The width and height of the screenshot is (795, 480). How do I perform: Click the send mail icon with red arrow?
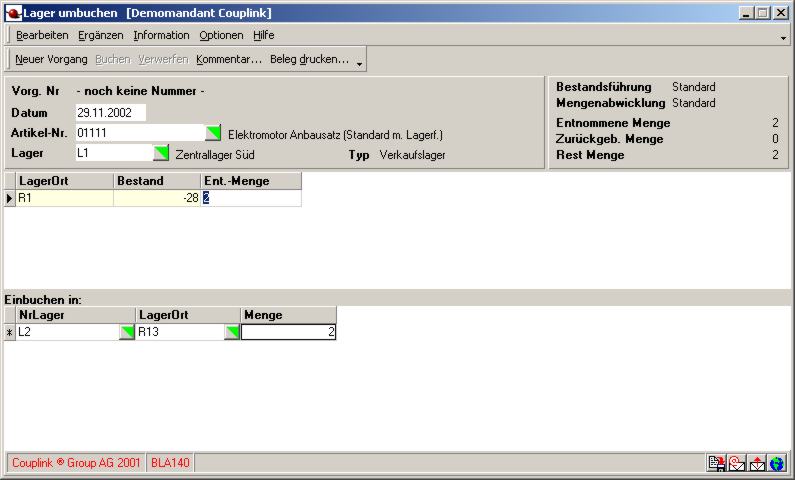click(757, 463)
